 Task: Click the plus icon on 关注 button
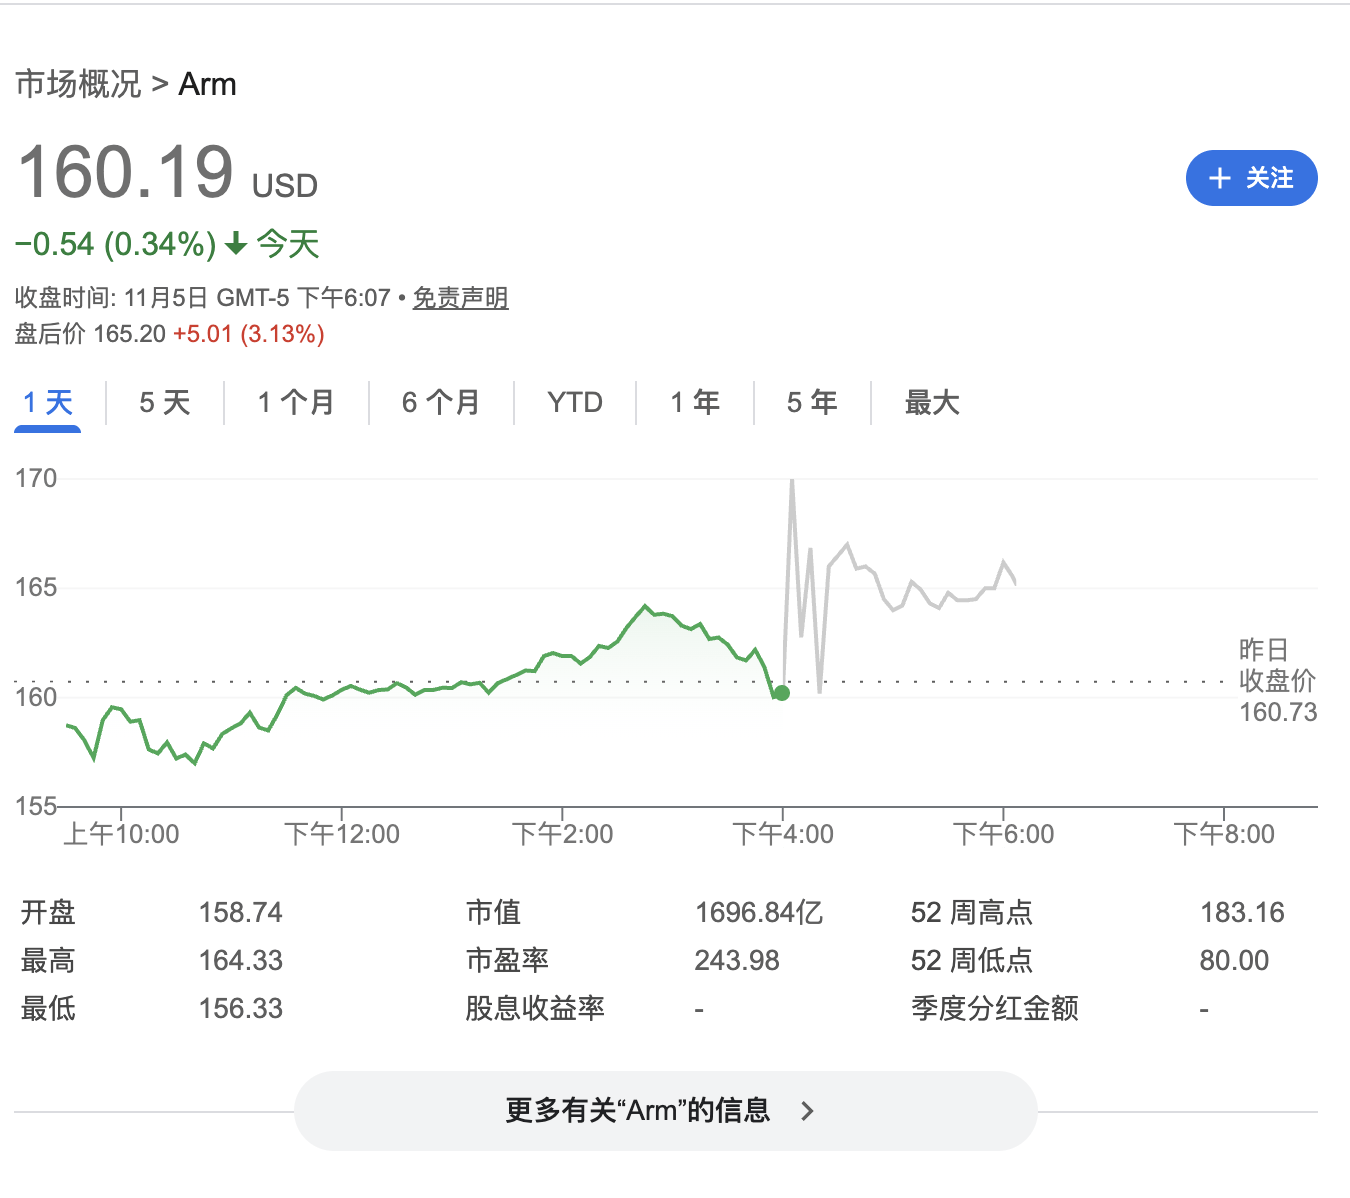pyautogui.click(x=1219, y=179)
